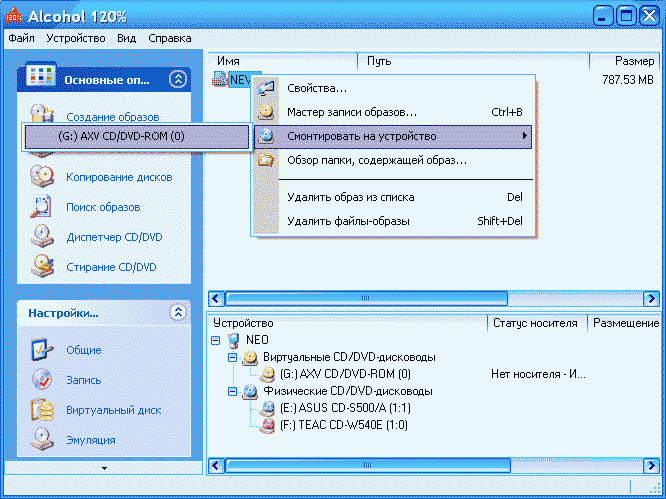The height and width of the screenshot is (499, 666).
Task: Collapse the NEO tree node
Action: [x=216, y=340]
